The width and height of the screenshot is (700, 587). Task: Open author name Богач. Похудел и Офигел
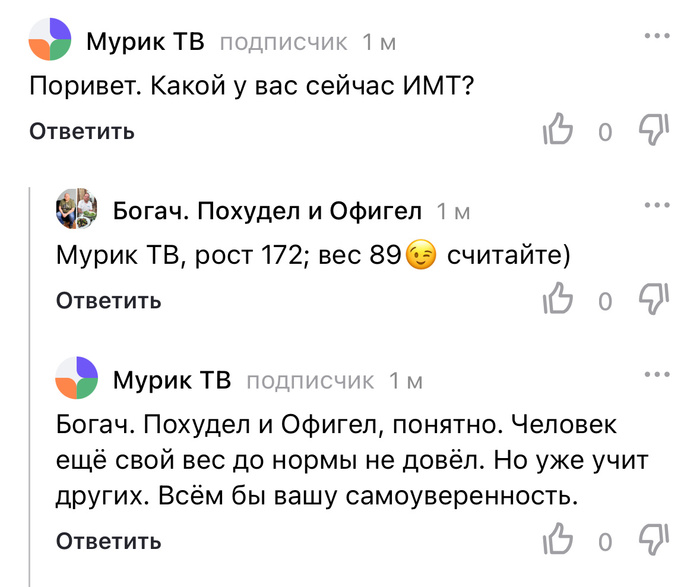pyautogui.click(x=267, y=211)
